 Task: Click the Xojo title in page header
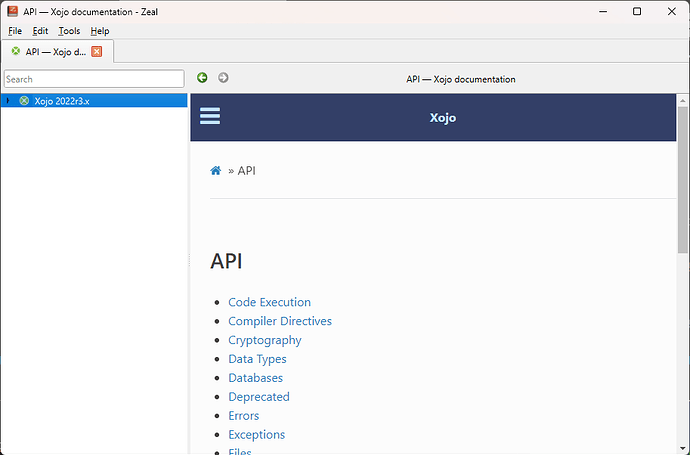coord(443,118)
